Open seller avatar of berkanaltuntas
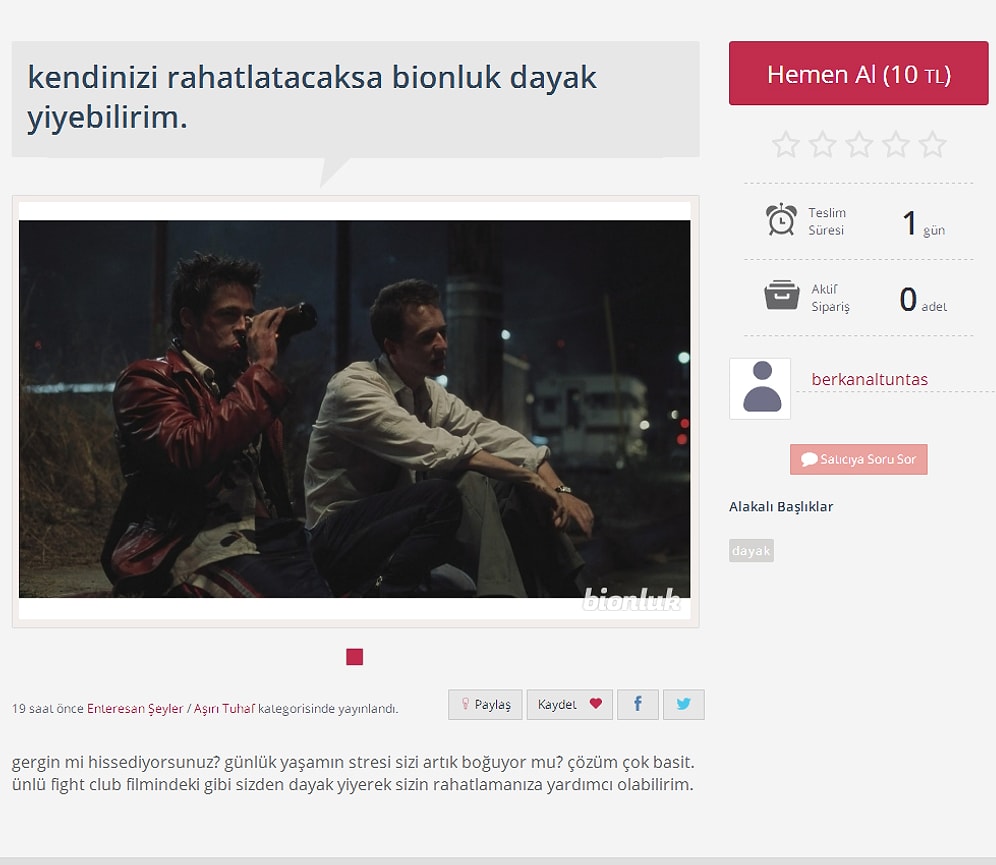The height and width of the screenshot is (865, 996). [x=760, y=388]
